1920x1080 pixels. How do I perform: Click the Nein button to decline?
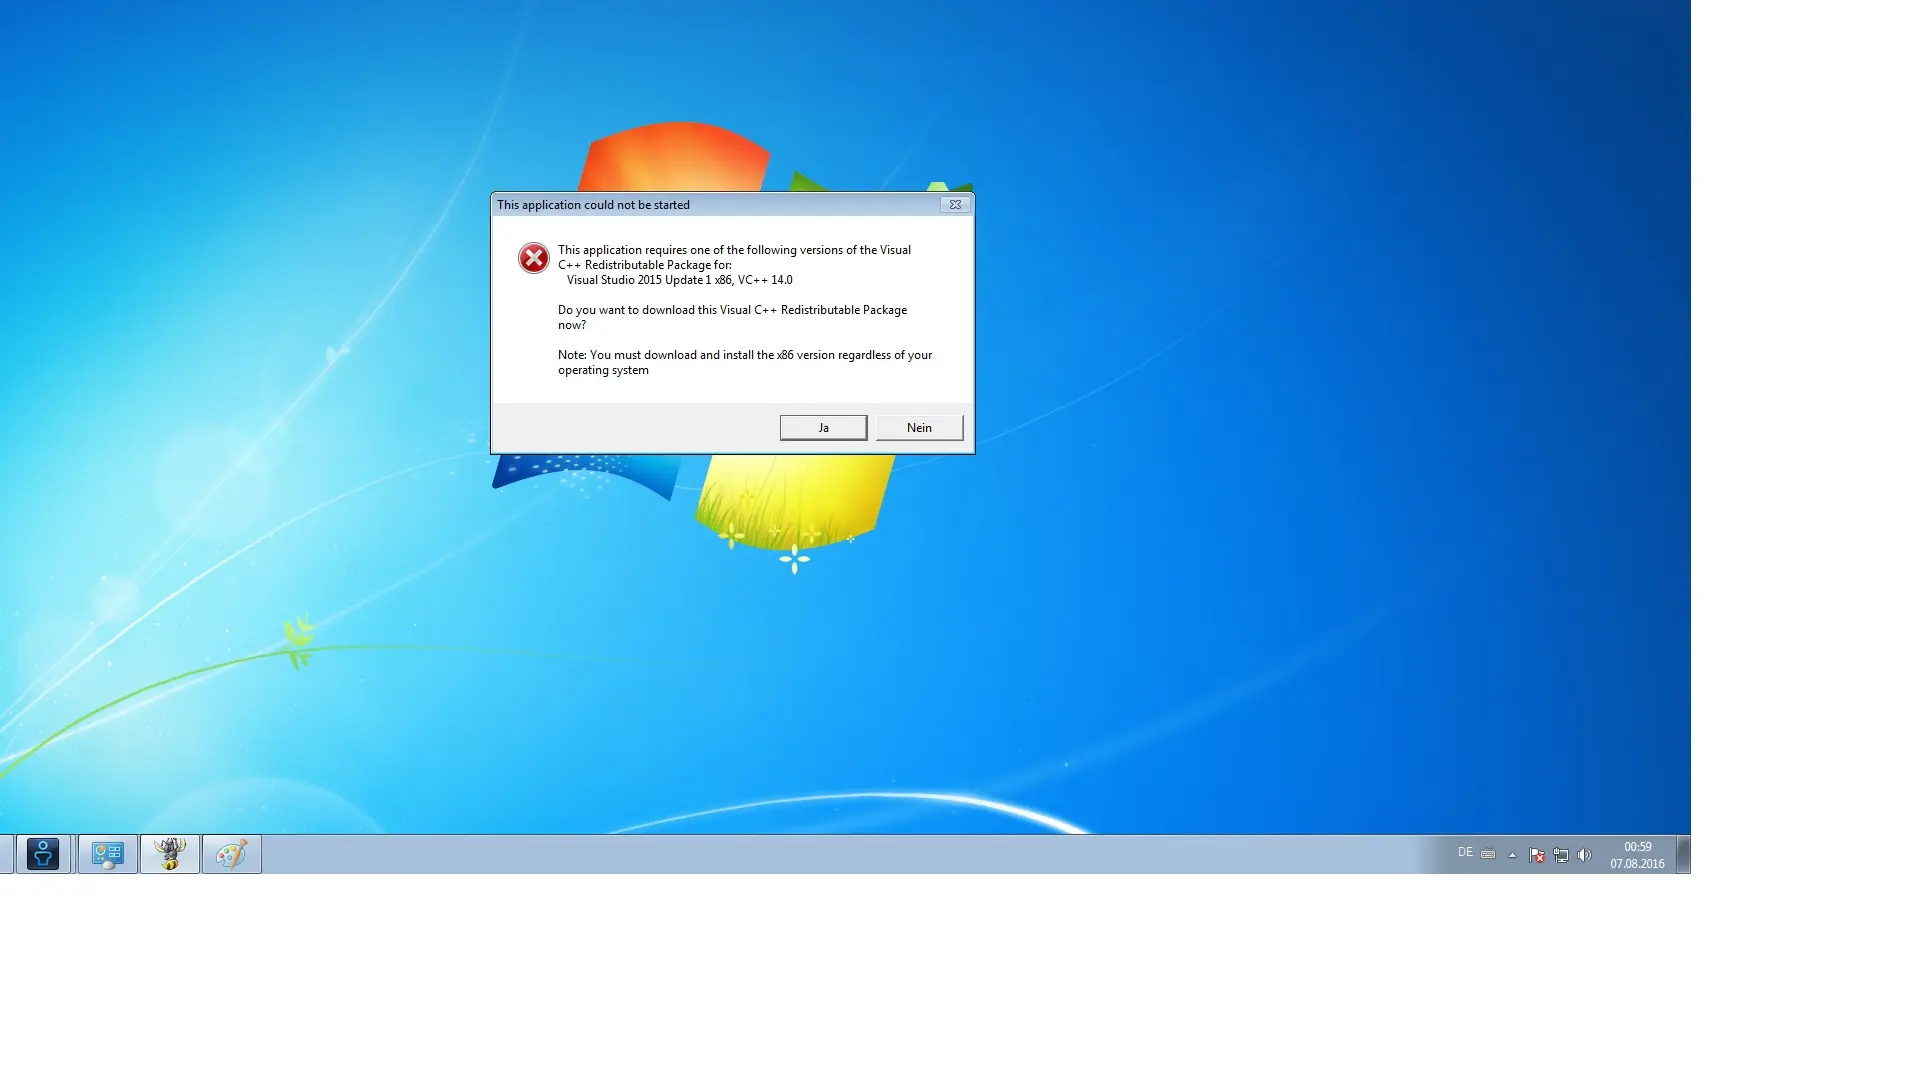[919, 428]
